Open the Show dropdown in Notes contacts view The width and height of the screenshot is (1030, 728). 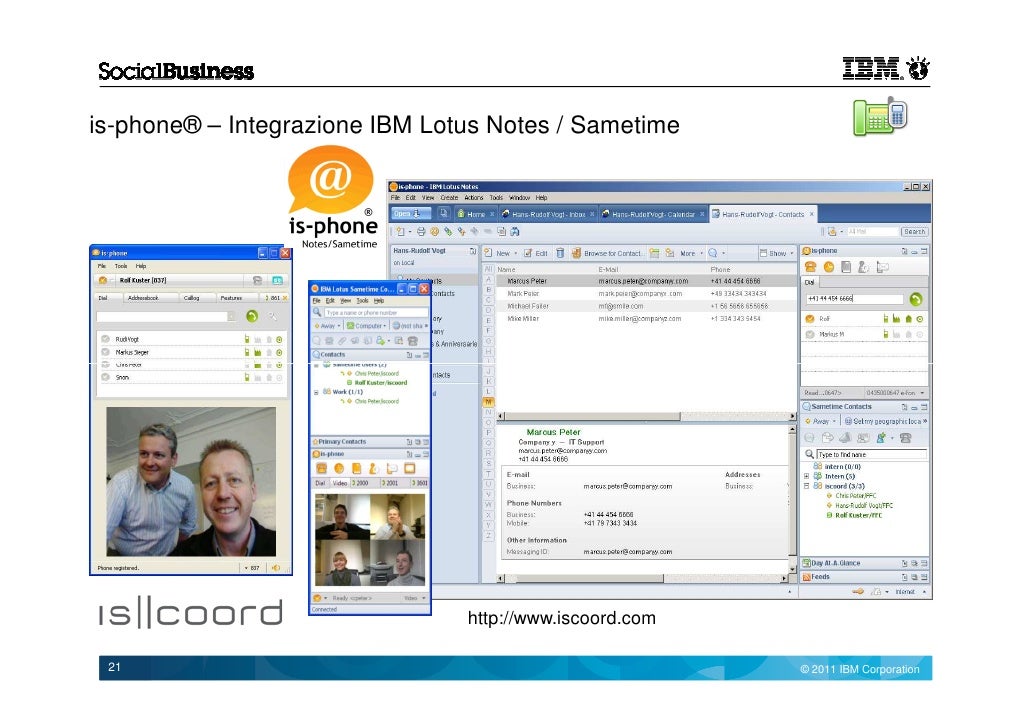click(x=776, y=253)
